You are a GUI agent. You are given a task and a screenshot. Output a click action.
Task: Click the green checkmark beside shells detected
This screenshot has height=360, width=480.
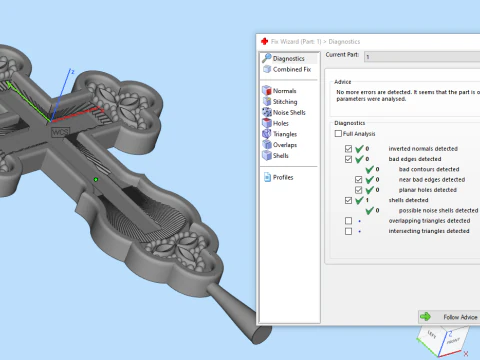359,200
